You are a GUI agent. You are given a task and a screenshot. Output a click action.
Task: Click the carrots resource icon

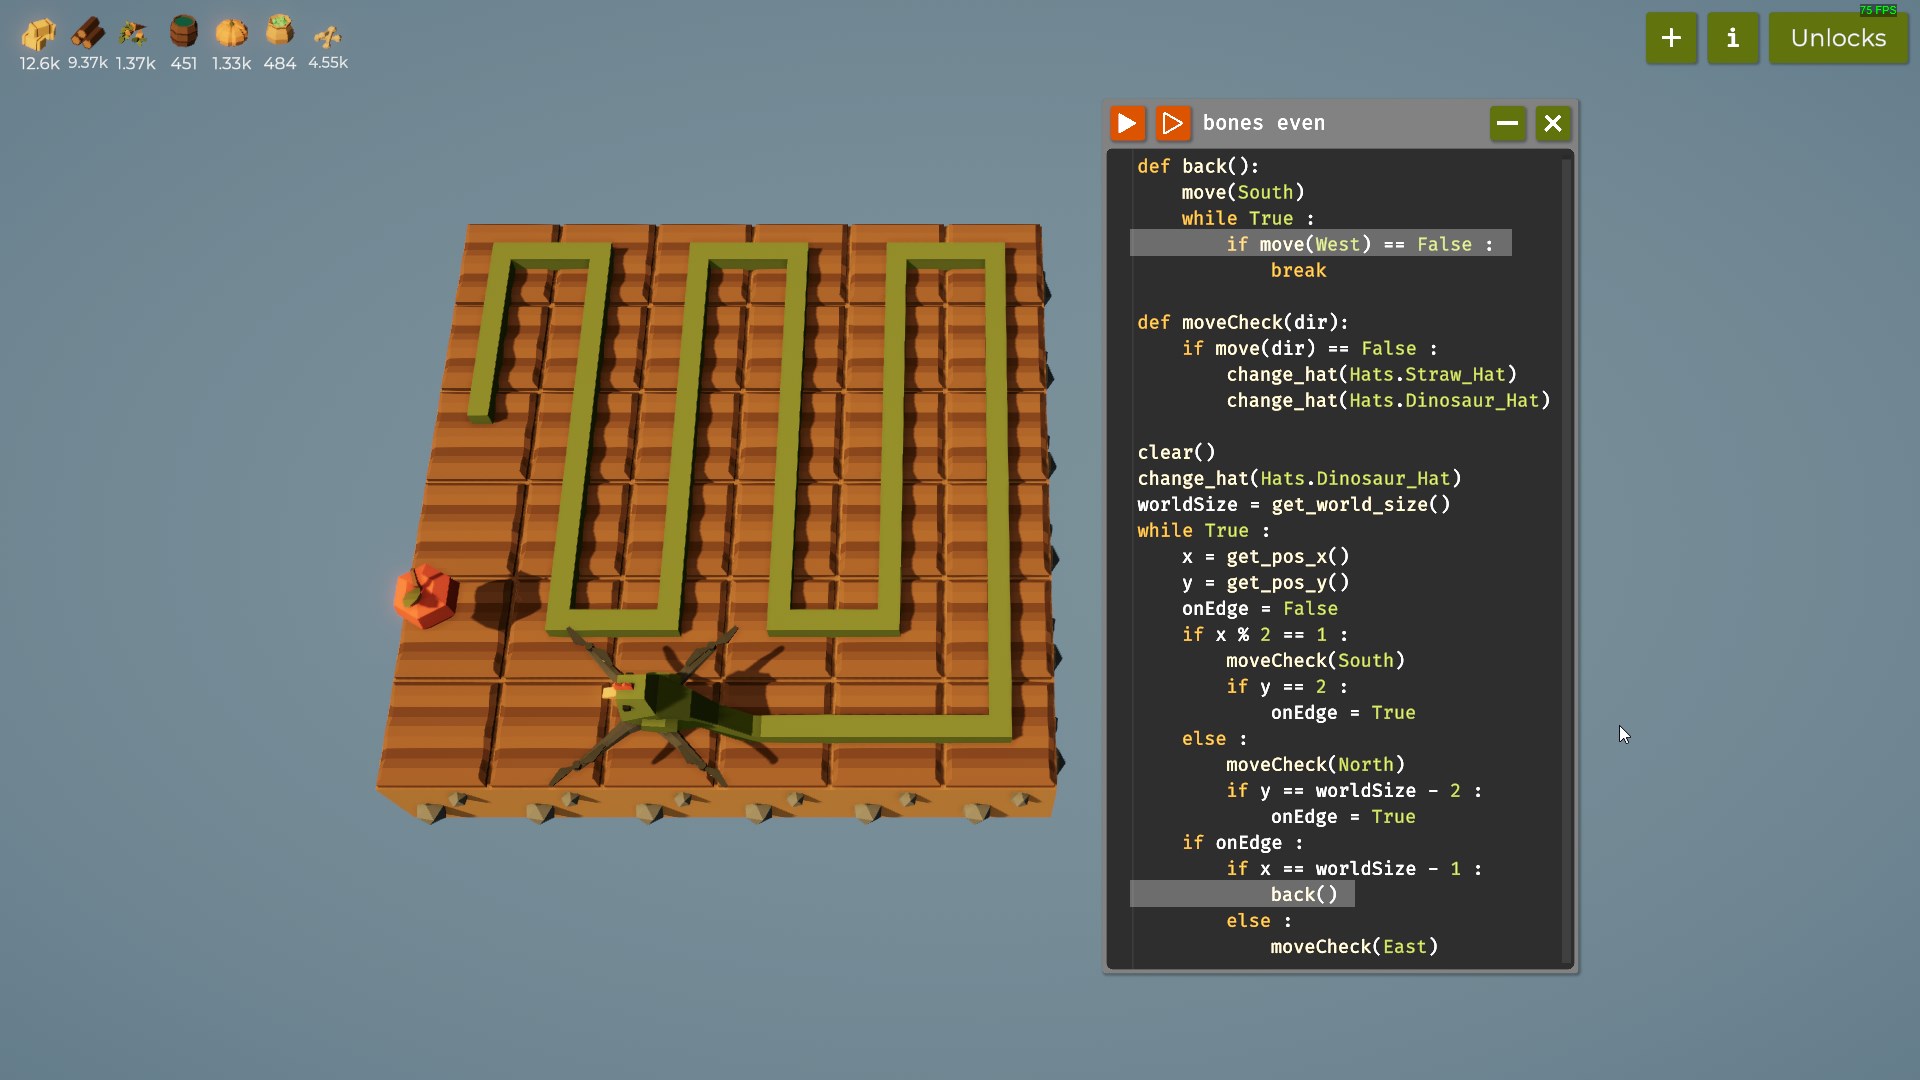click(x=134, y=34)
